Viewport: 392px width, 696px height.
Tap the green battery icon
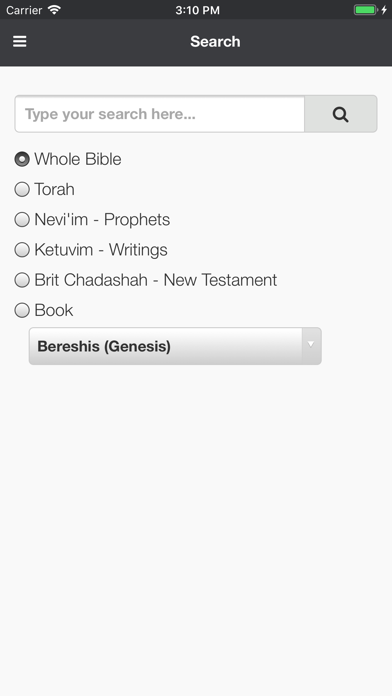(365, 10)
